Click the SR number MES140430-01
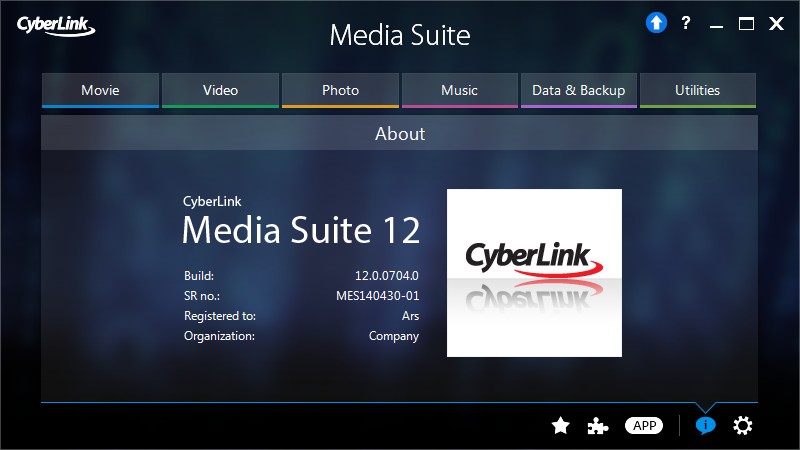800x450 pixels. [x=378, y=296]
